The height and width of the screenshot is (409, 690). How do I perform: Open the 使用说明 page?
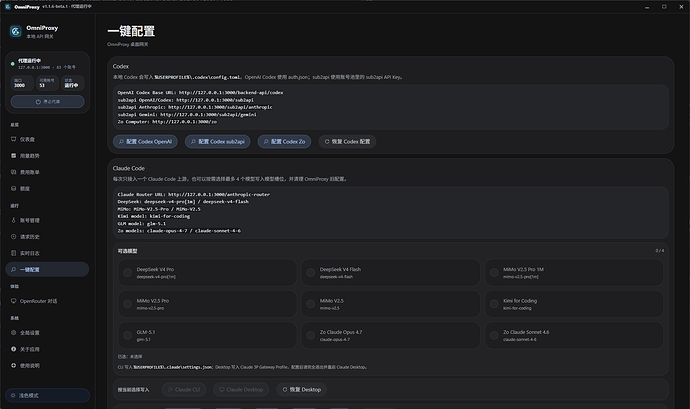click(47, 365)
